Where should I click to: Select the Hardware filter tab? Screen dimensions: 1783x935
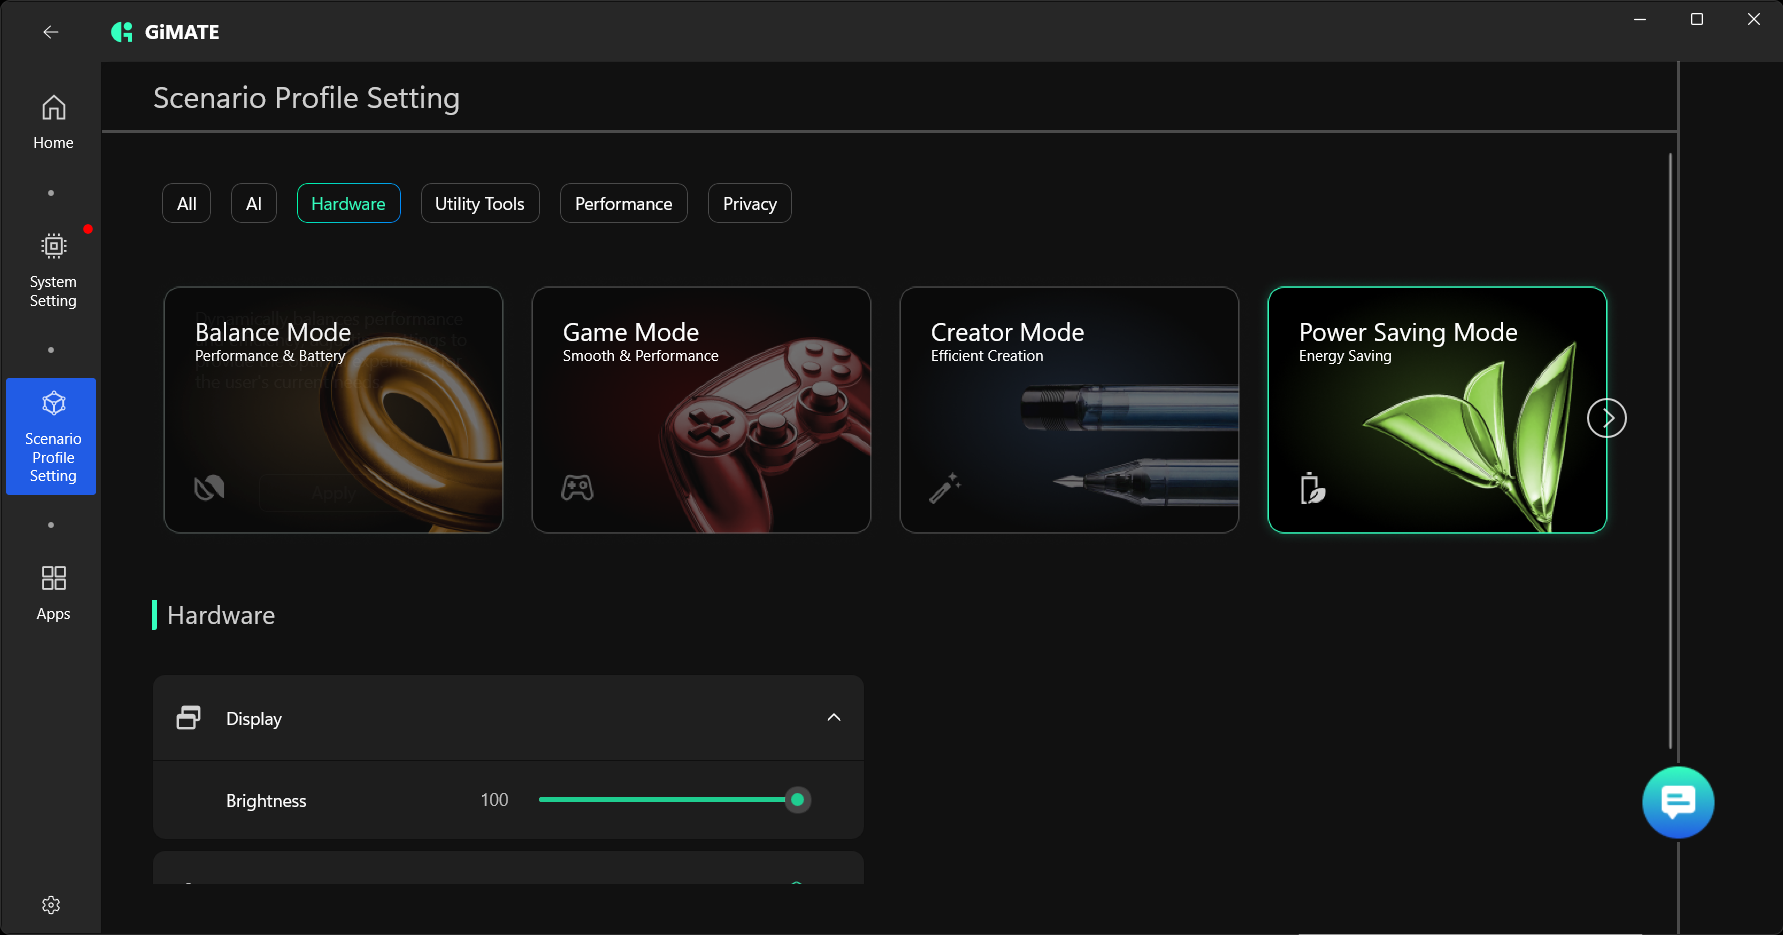(348, 203)
